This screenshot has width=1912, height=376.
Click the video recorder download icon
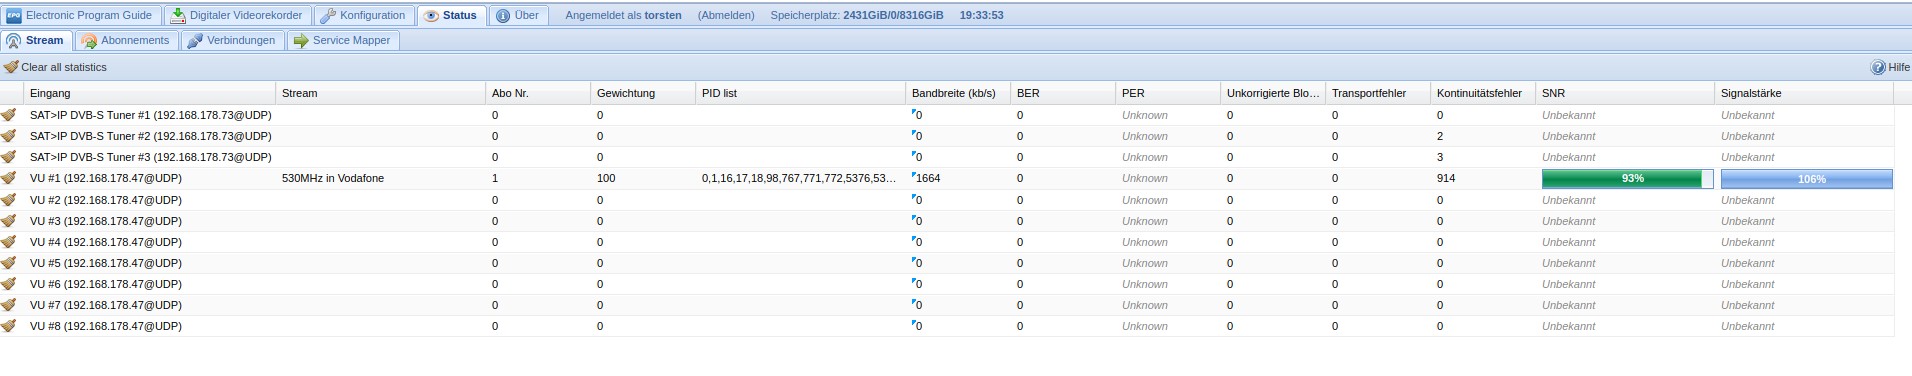point(177,15)
